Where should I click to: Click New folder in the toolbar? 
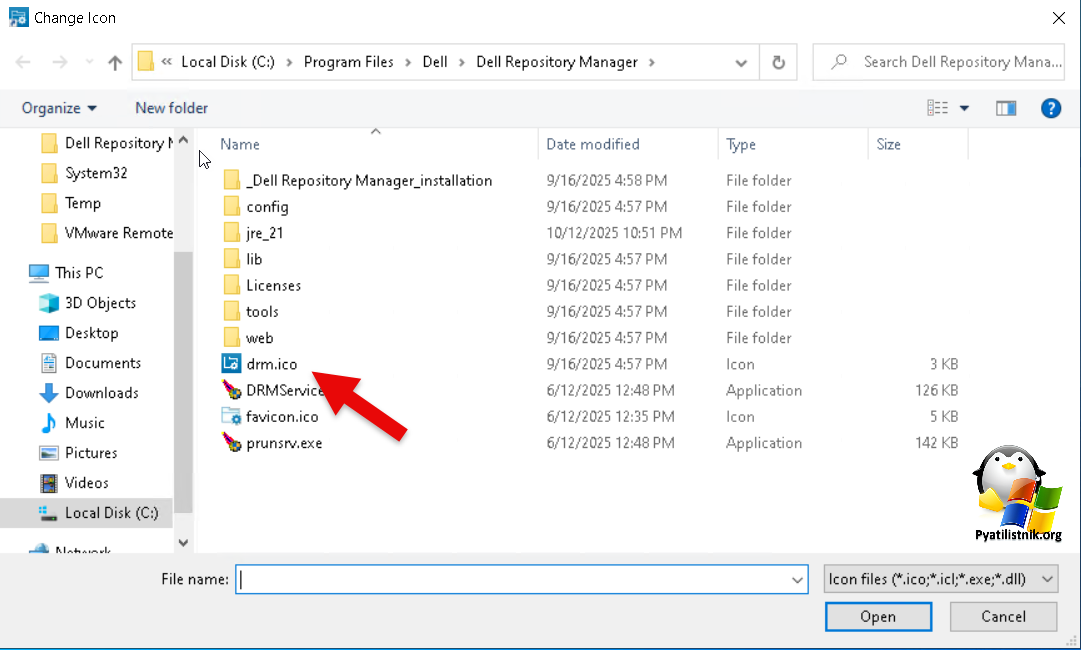(172, 108)
